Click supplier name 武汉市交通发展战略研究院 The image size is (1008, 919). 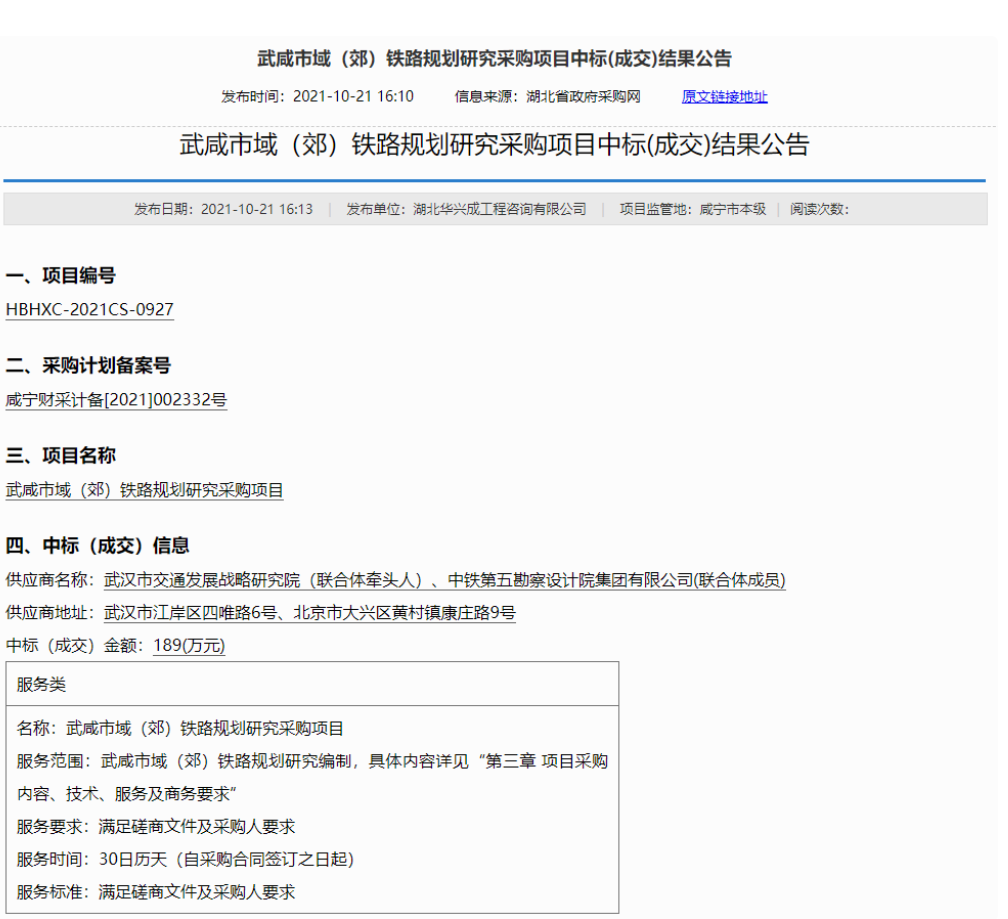point(202,580)
